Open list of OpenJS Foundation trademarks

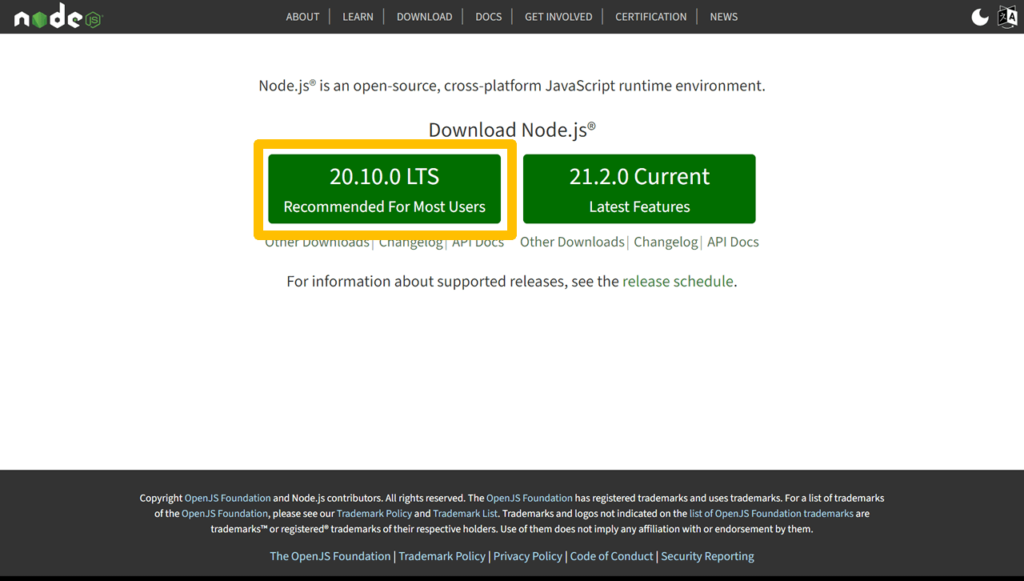coord(771,514)
